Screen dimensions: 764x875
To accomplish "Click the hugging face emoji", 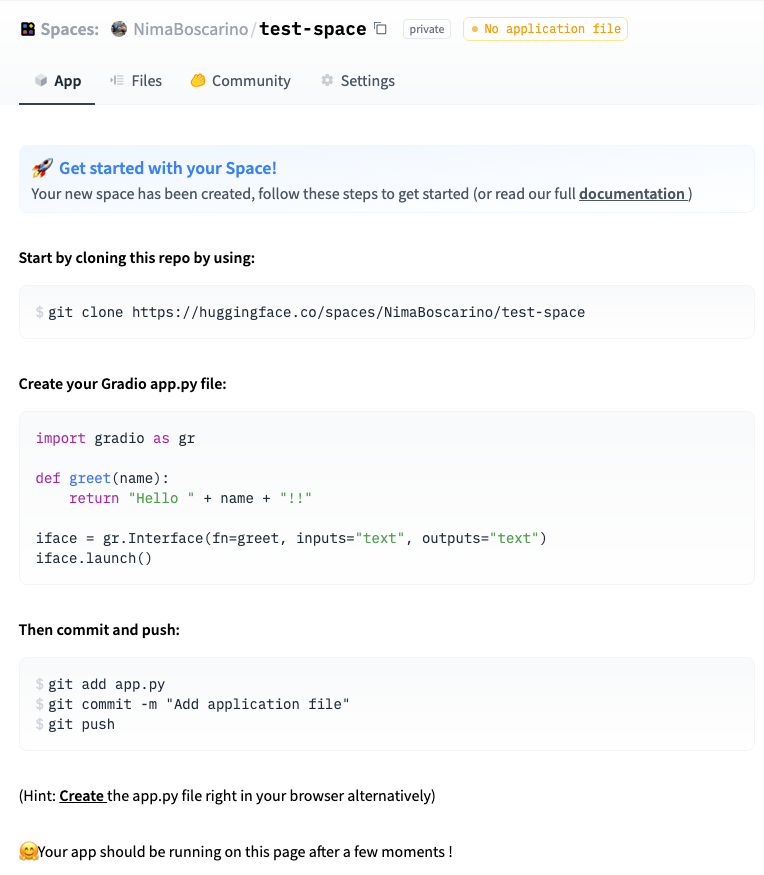I will [28, 852].
